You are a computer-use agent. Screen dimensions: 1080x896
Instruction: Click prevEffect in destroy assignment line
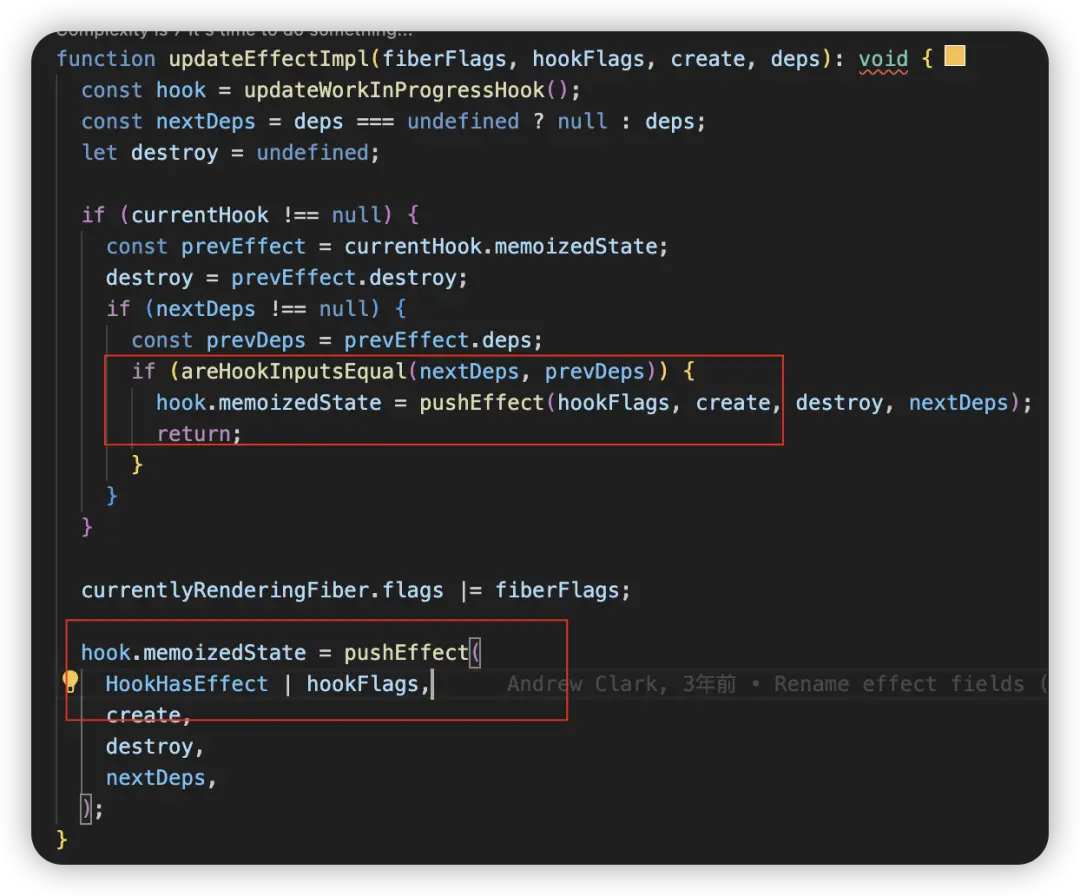click(293, 278)
